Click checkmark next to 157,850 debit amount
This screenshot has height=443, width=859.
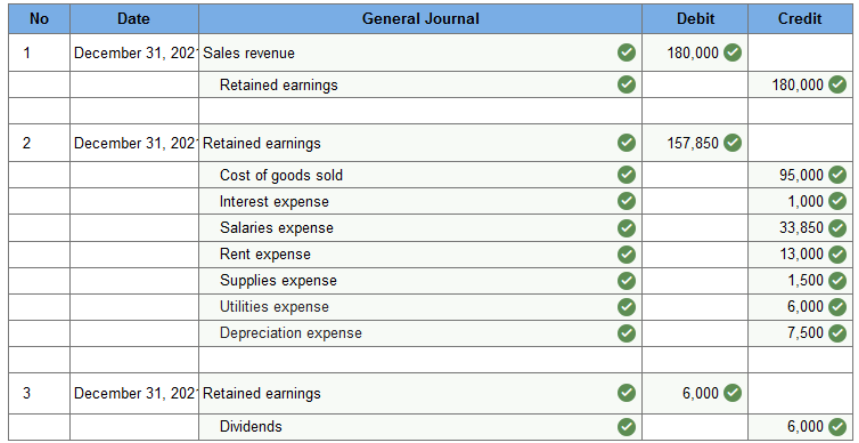(x=732, y=143)
